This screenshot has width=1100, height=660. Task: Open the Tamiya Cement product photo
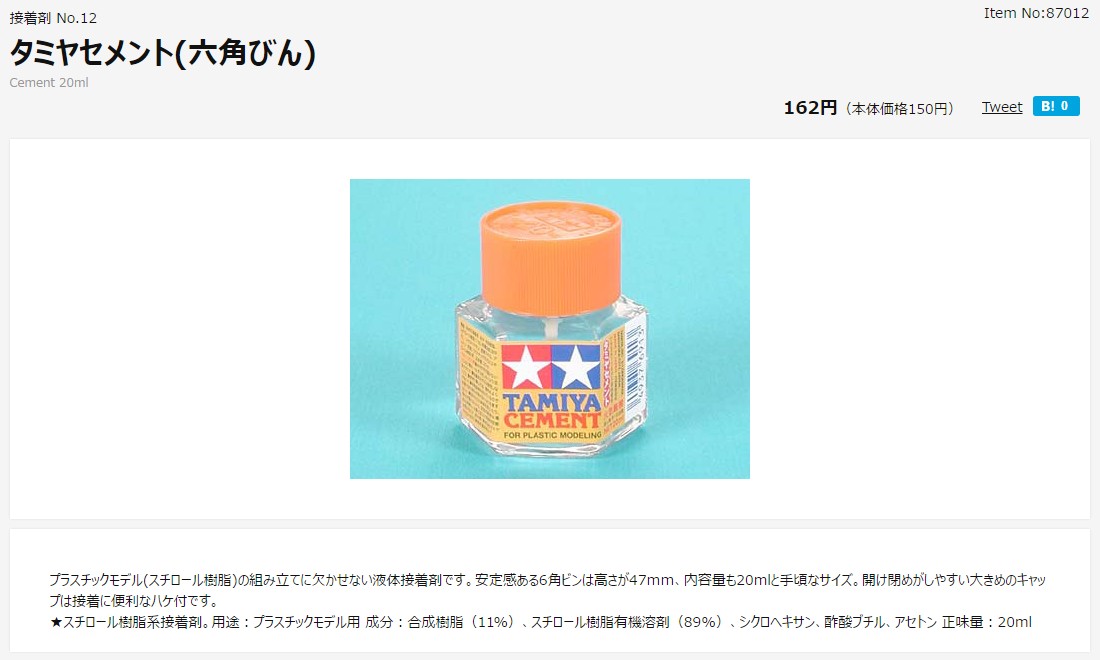pyautogui.click(x=549, y=329)
